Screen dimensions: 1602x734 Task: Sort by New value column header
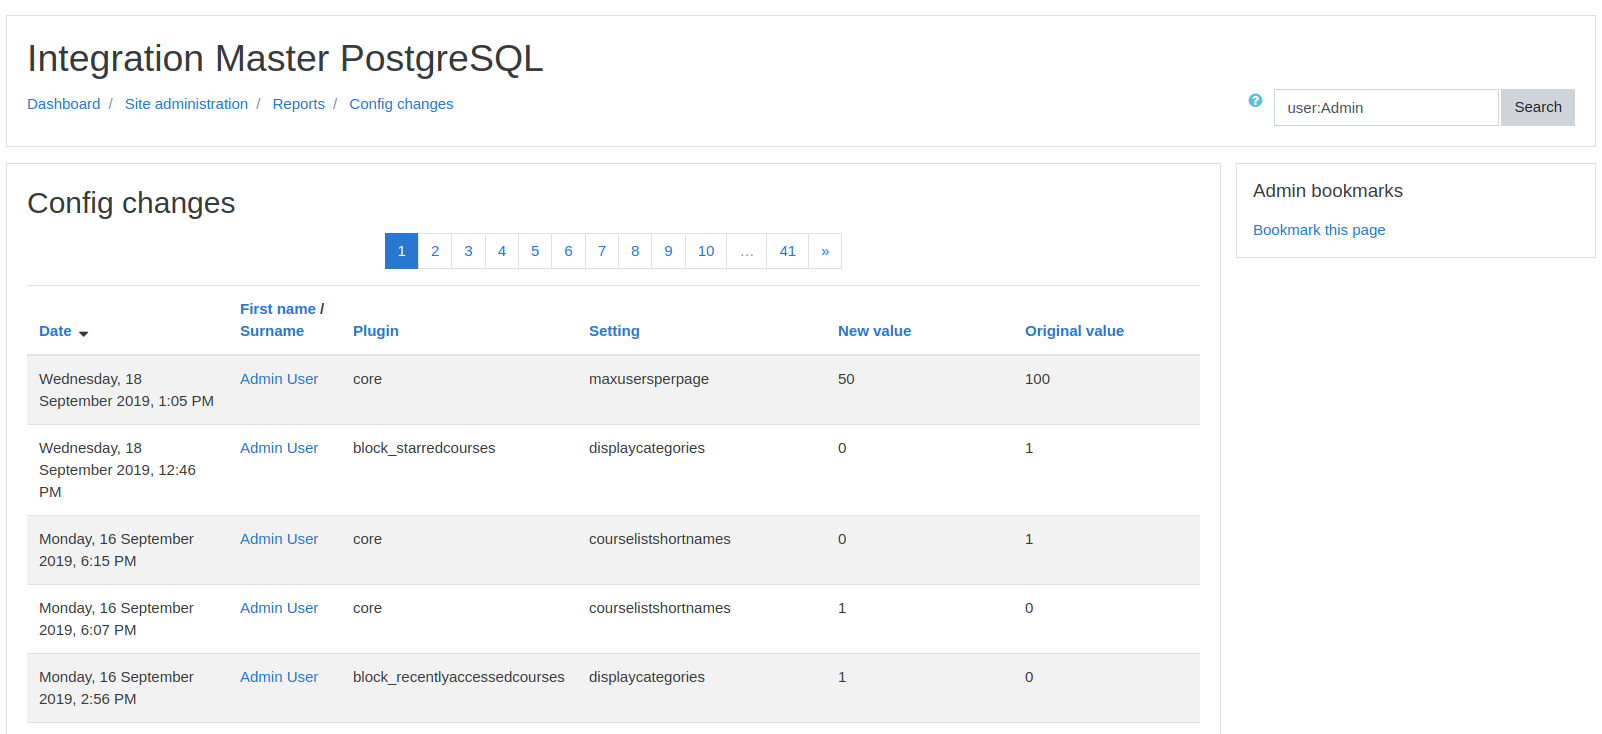tap(874, 331)
